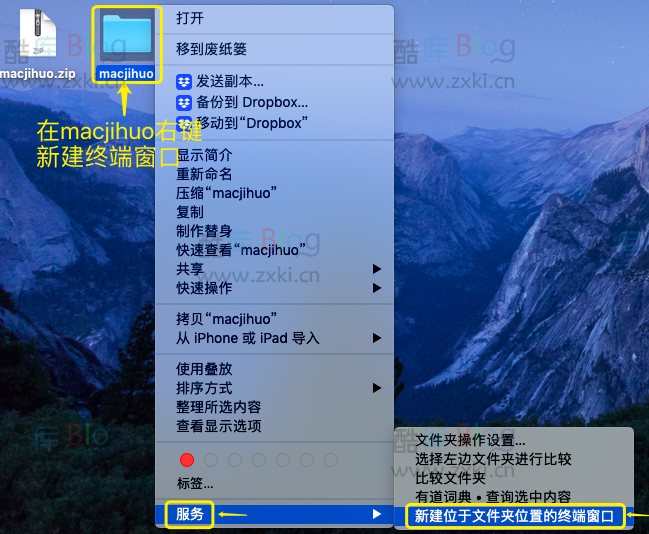Apply the fifth tag color circle

(283, 460)
